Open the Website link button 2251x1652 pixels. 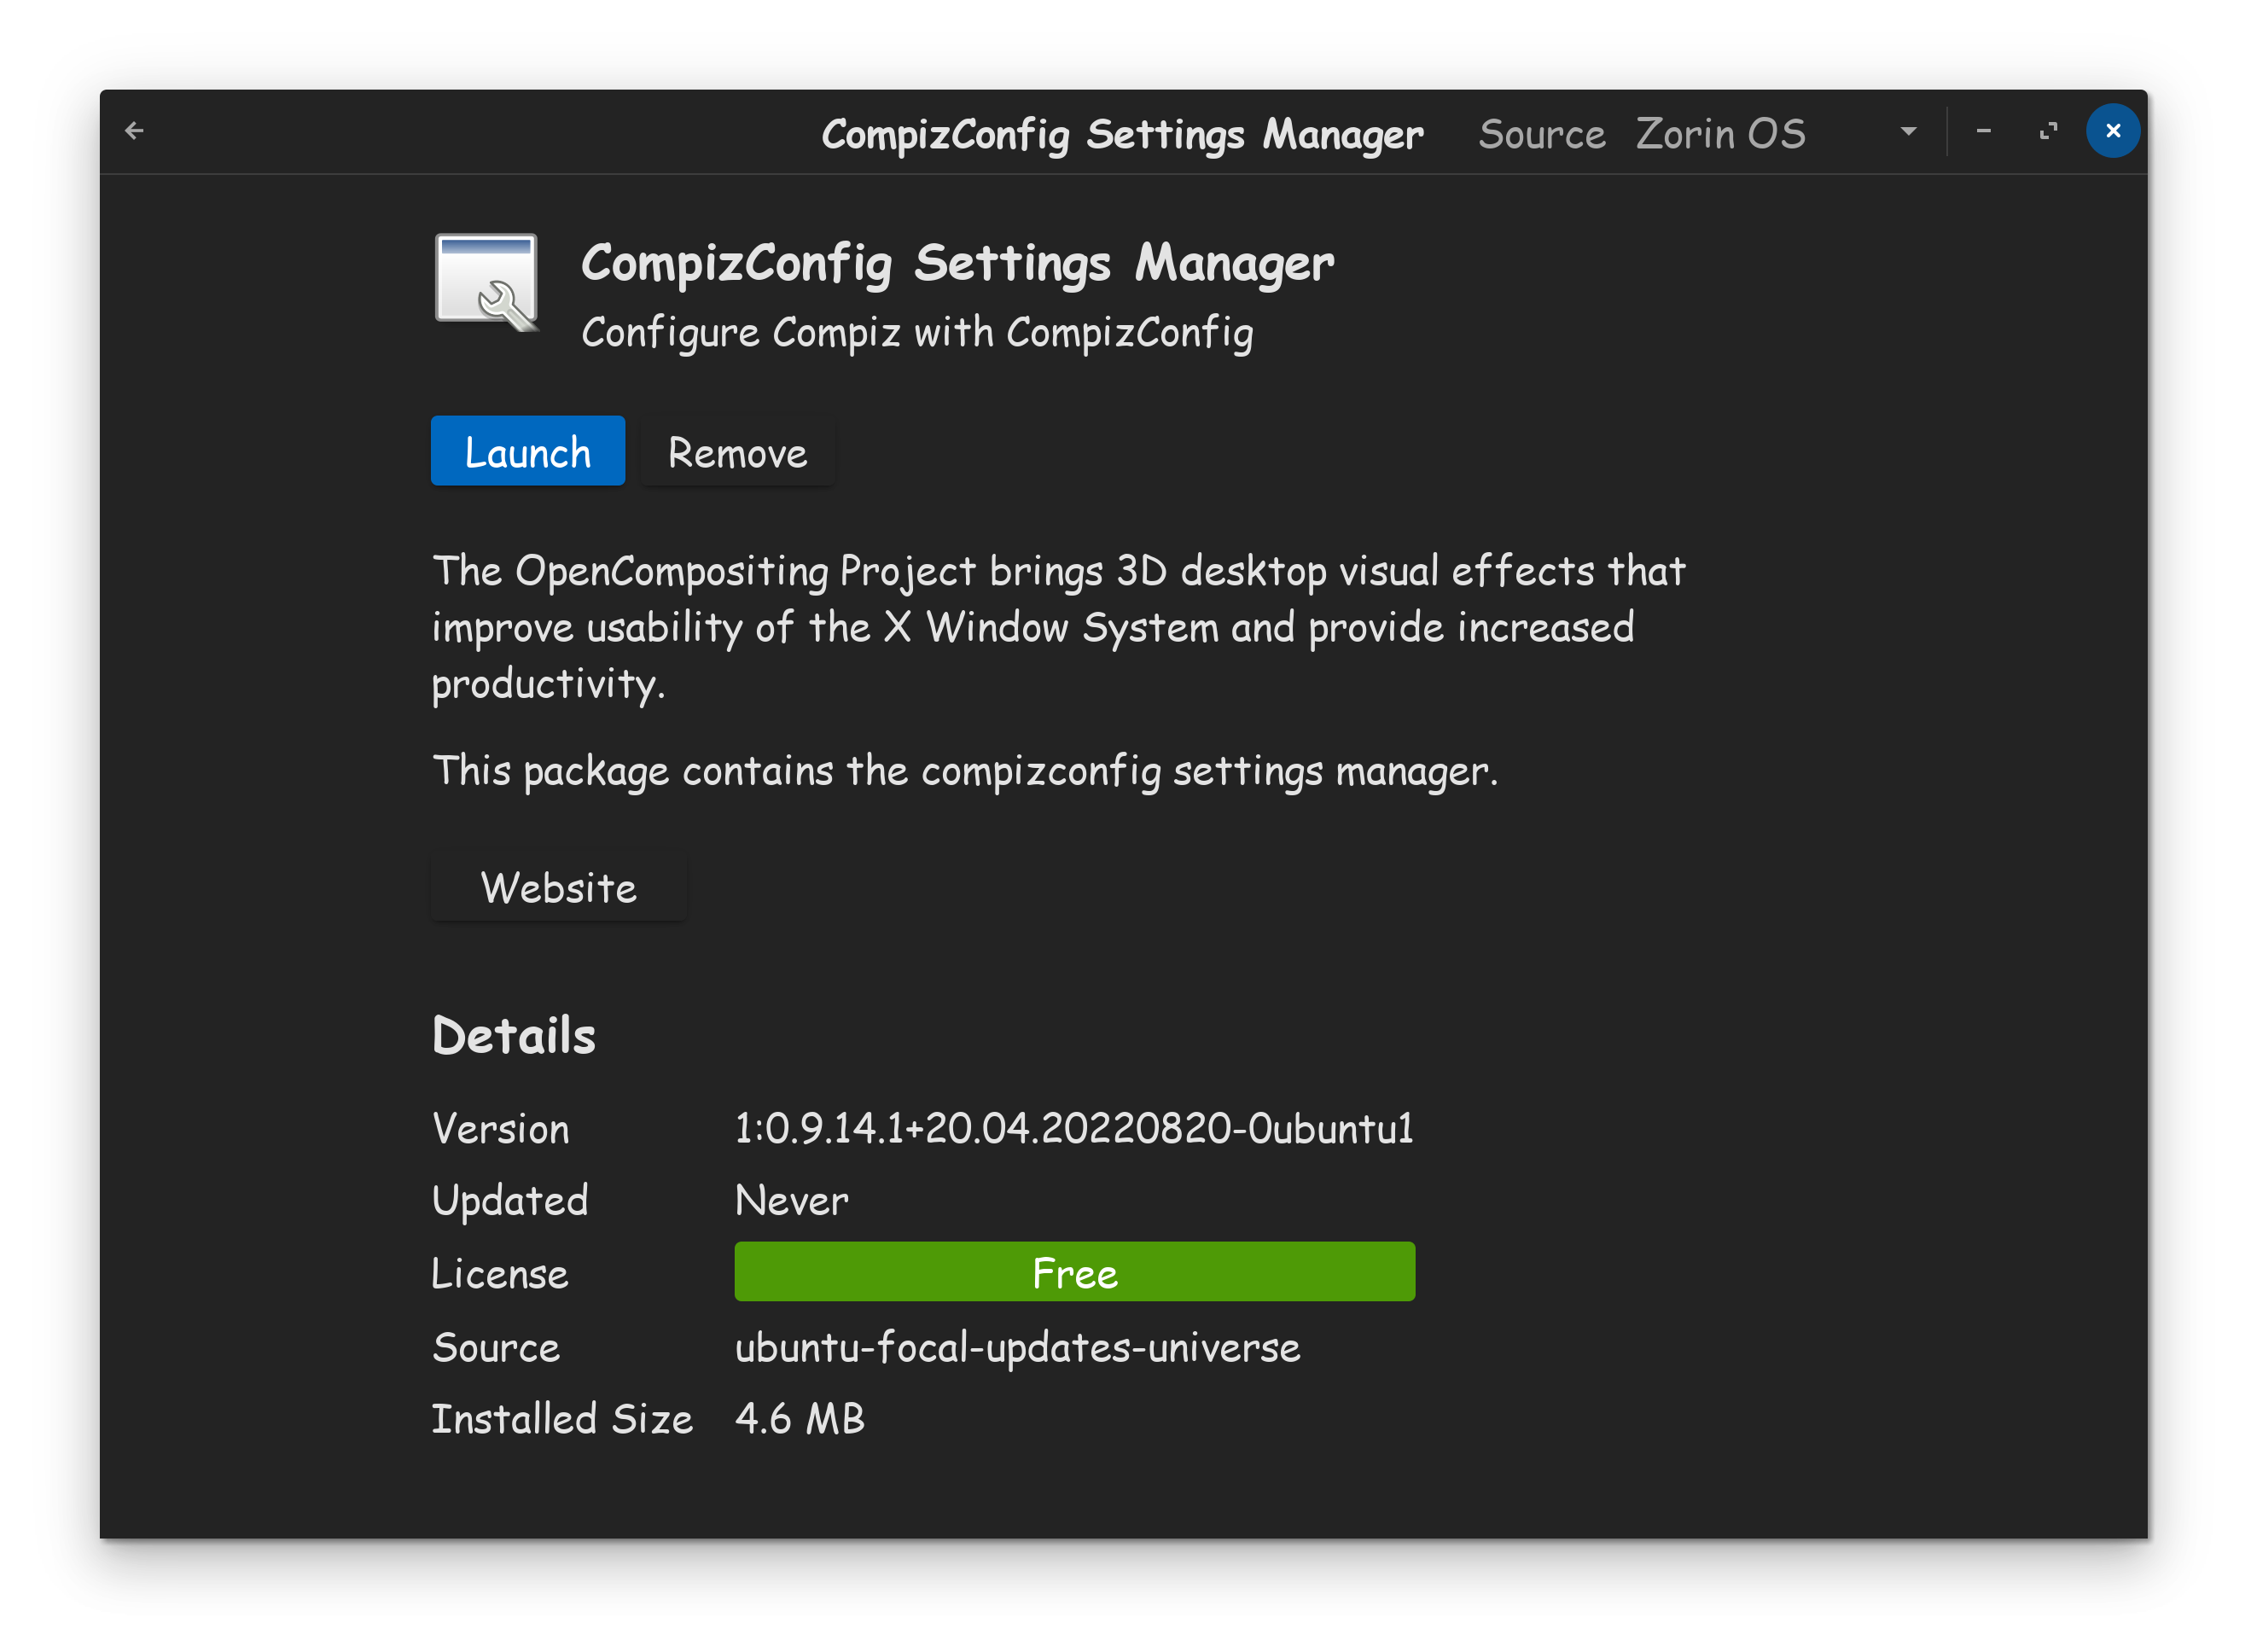(559, 888)
